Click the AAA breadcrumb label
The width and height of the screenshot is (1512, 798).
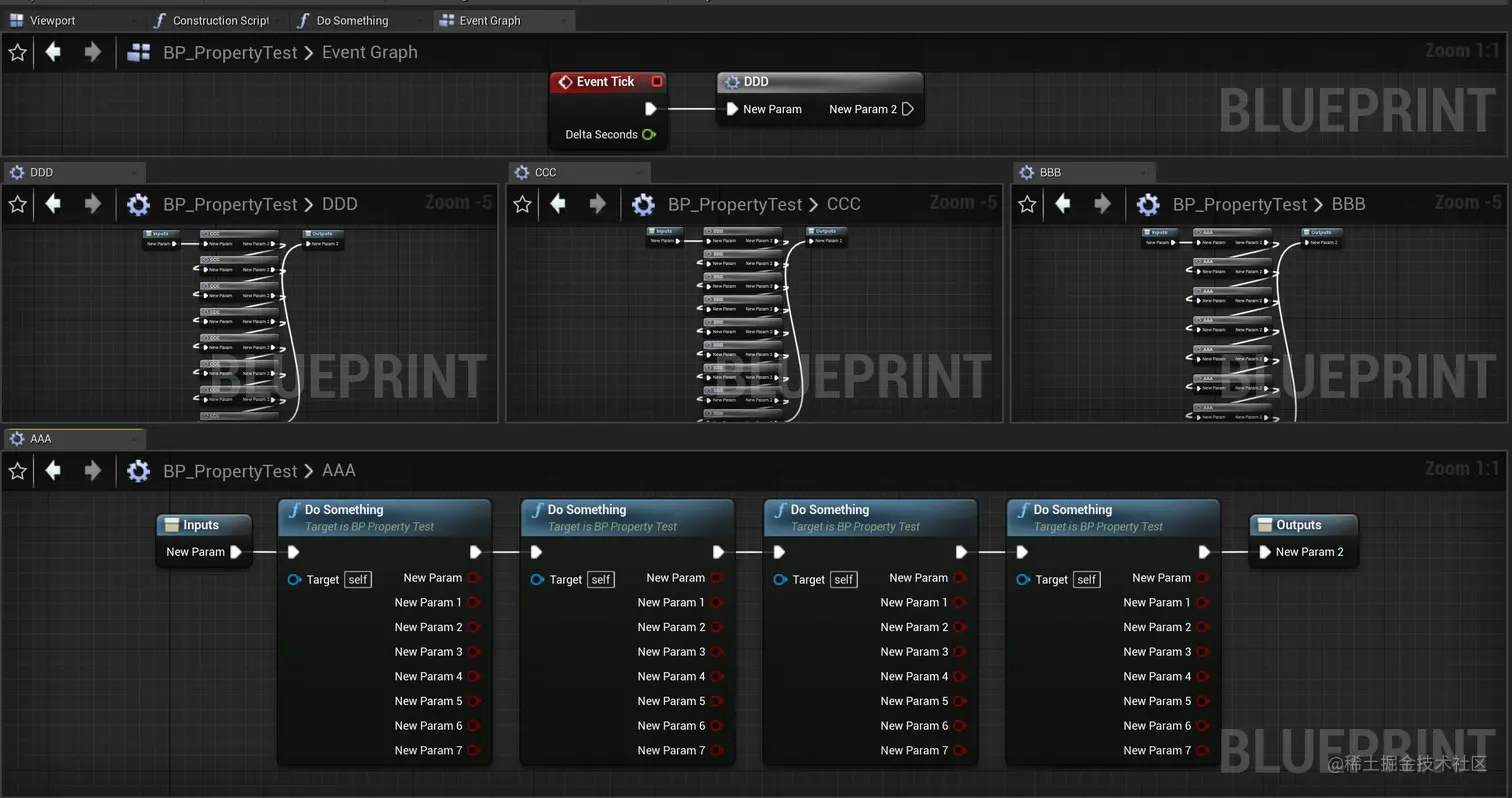click(x=339, y=470)
